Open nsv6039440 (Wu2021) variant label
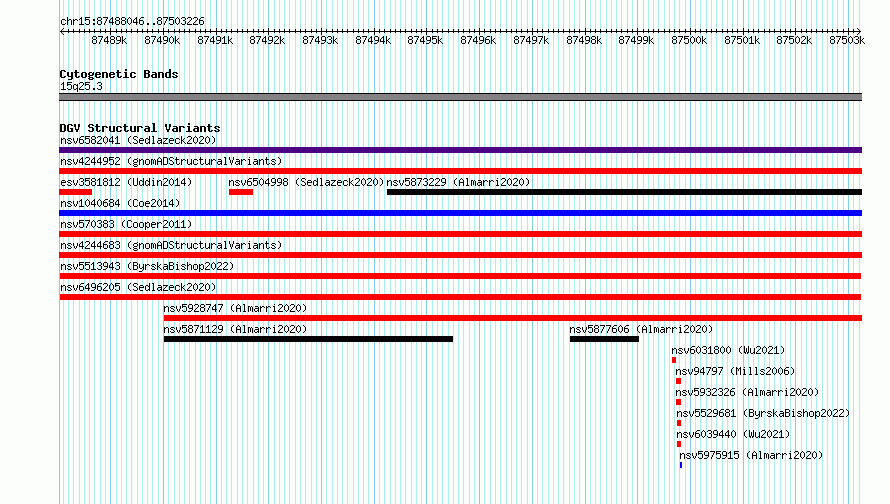 pyautogui.click(x=733, y=434)
